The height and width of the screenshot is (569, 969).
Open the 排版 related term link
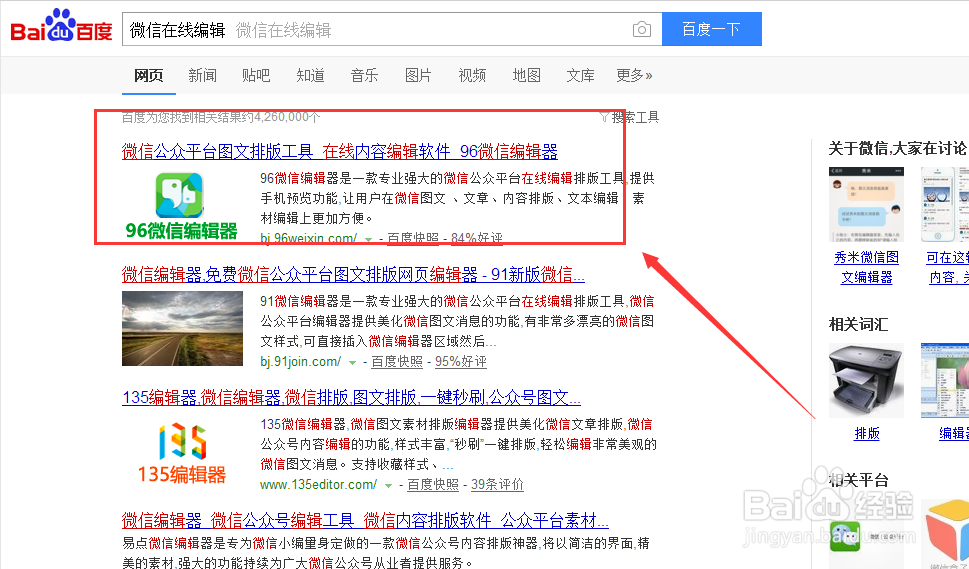866,433
